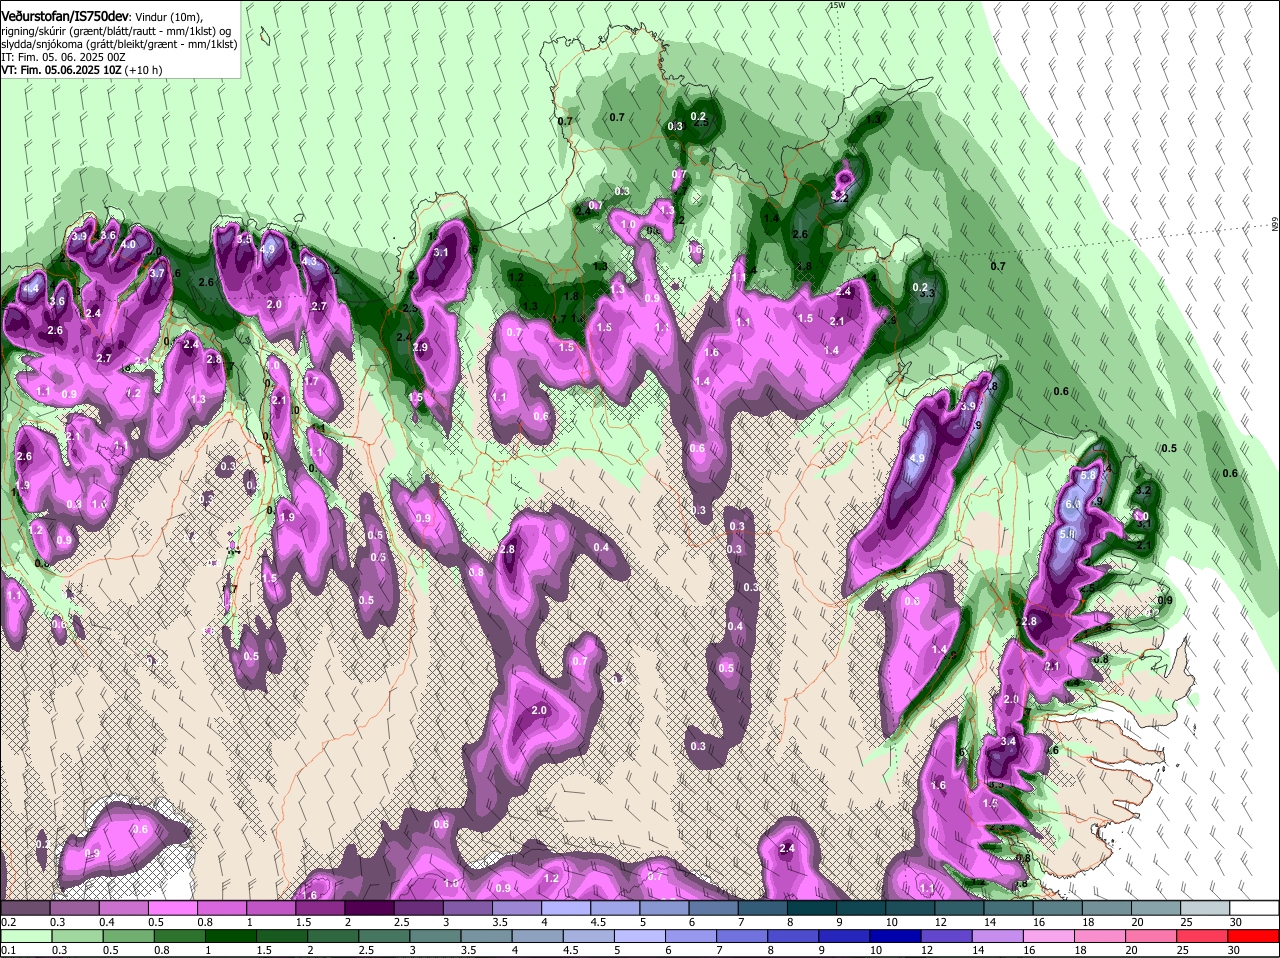Select snow scale swatch between 2 and 2.5
This screenshot has width=1280, height=958.
click(x=370, y=907)
